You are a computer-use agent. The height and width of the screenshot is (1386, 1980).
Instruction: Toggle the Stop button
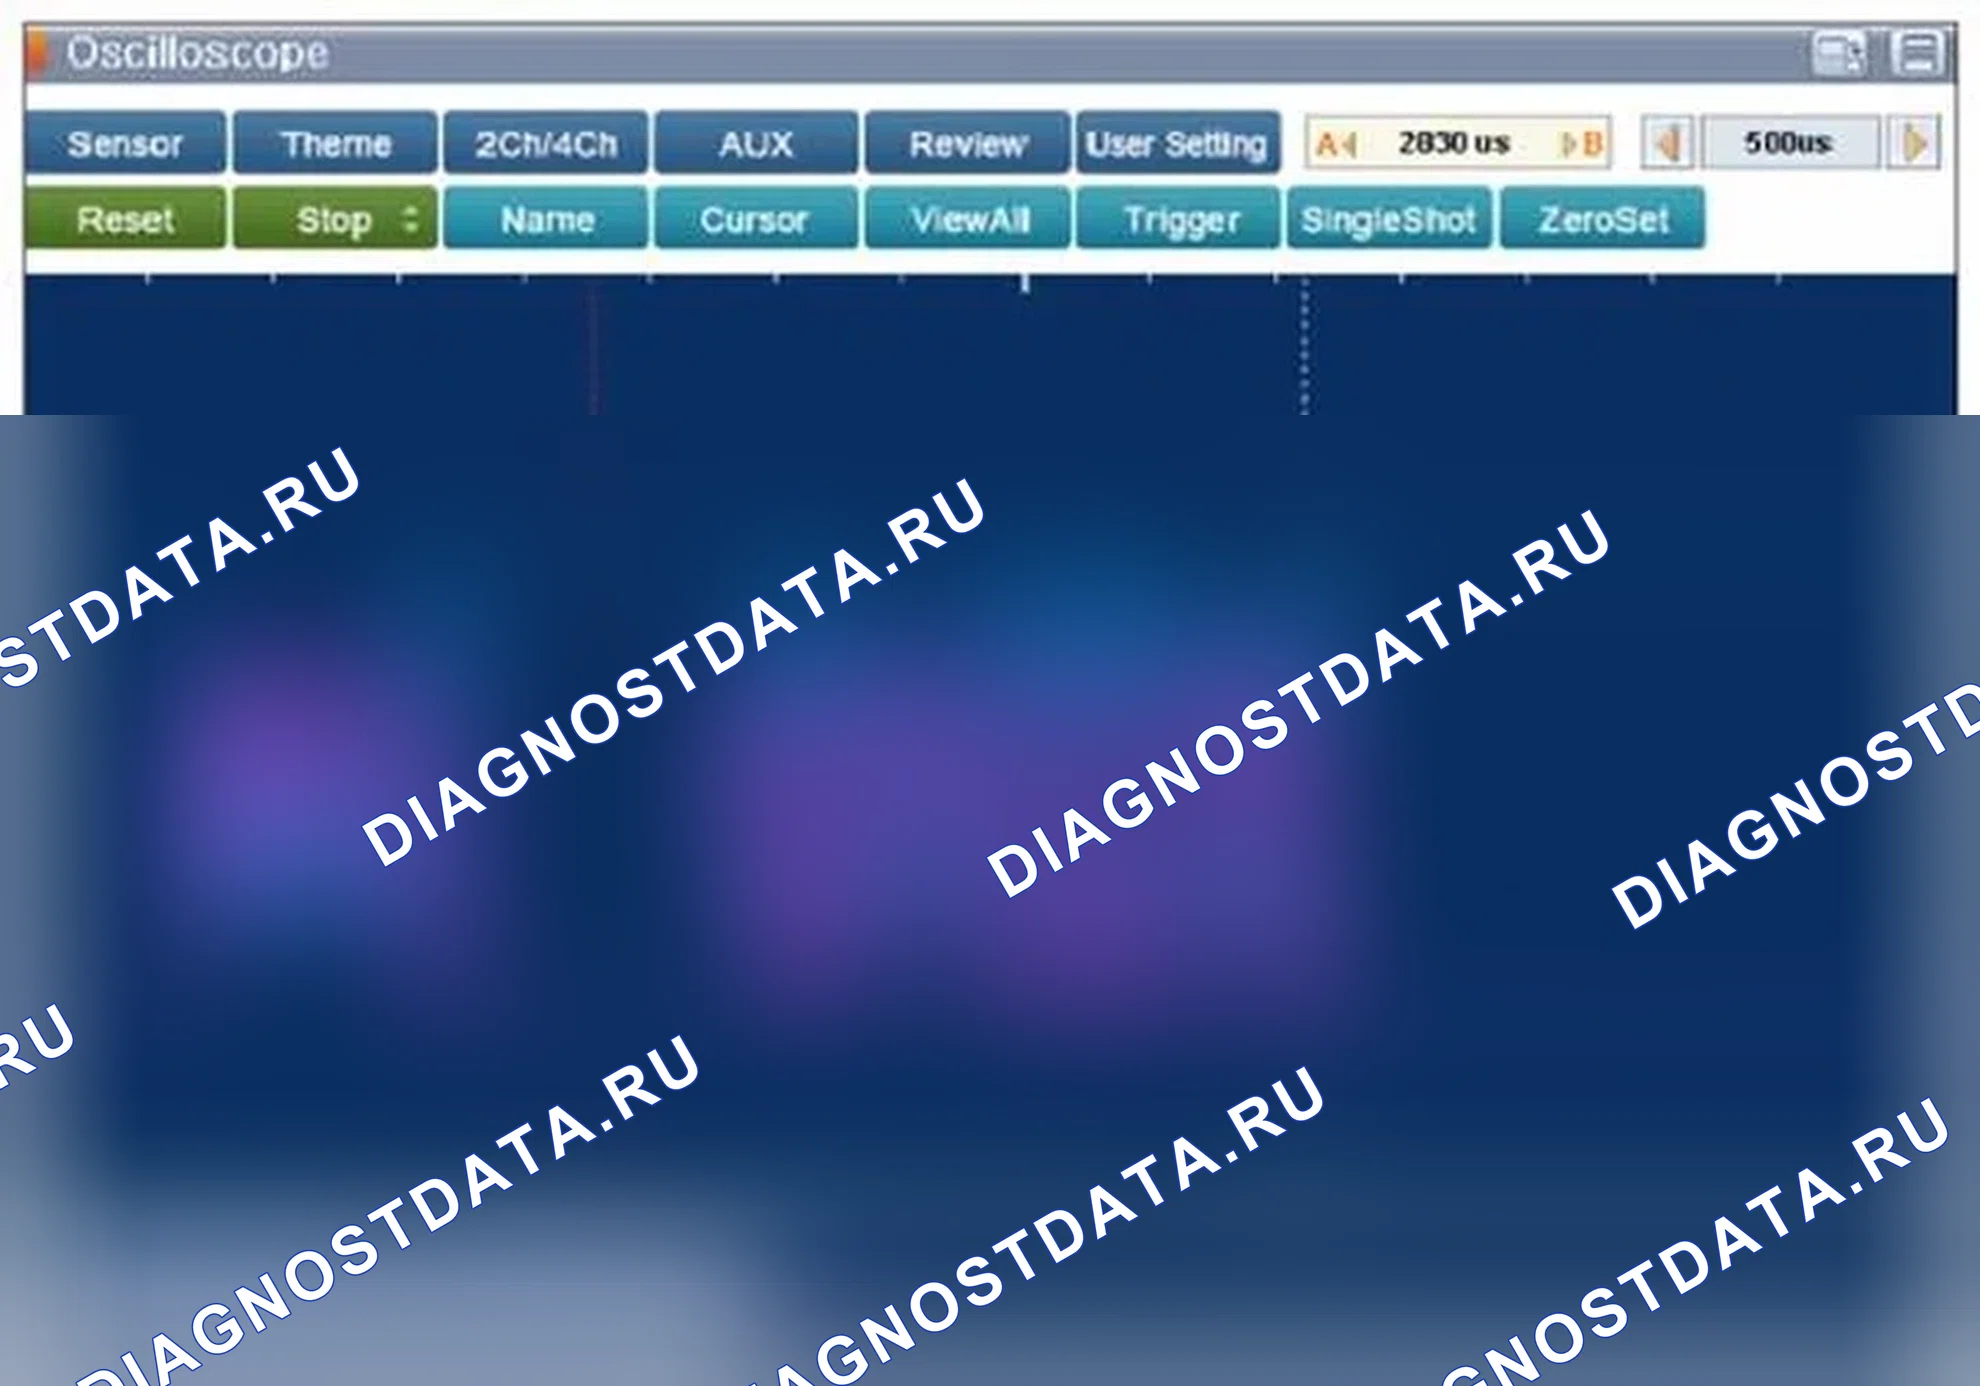[335, 219]
